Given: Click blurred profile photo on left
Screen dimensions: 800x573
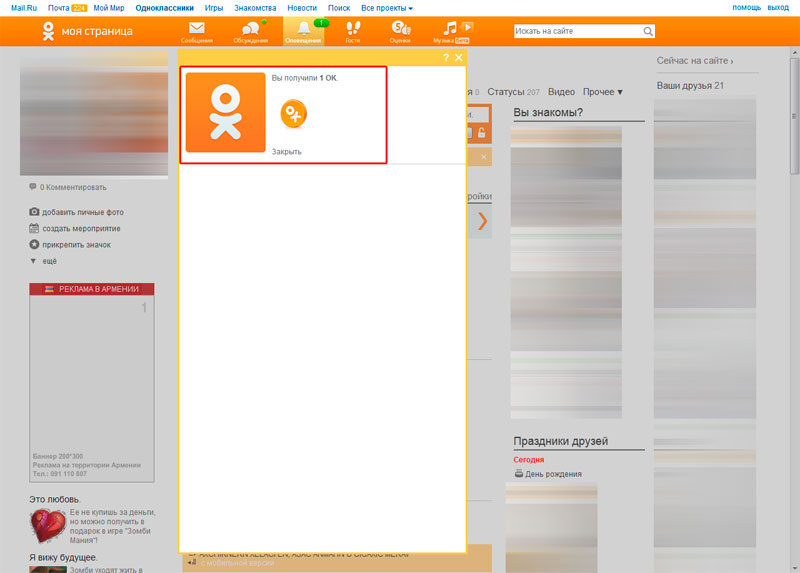Looking at the screenshot, I should point(94,113).
